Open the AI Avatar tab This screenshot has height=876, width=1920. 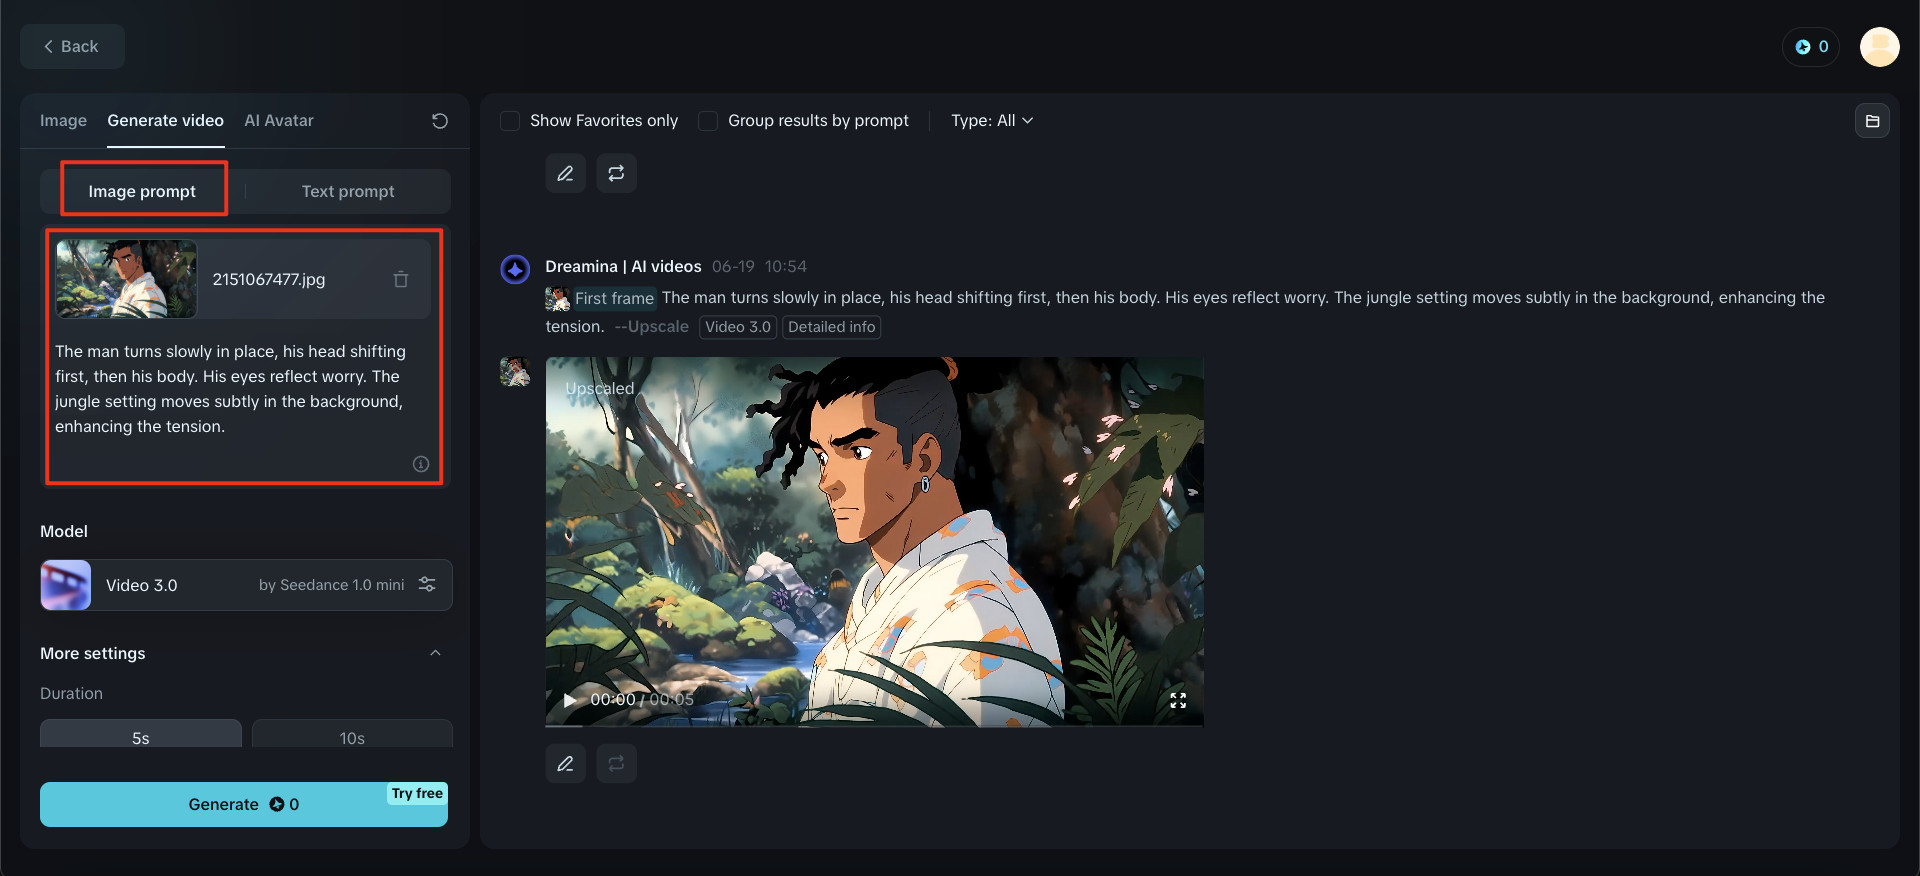pos(279,121)
